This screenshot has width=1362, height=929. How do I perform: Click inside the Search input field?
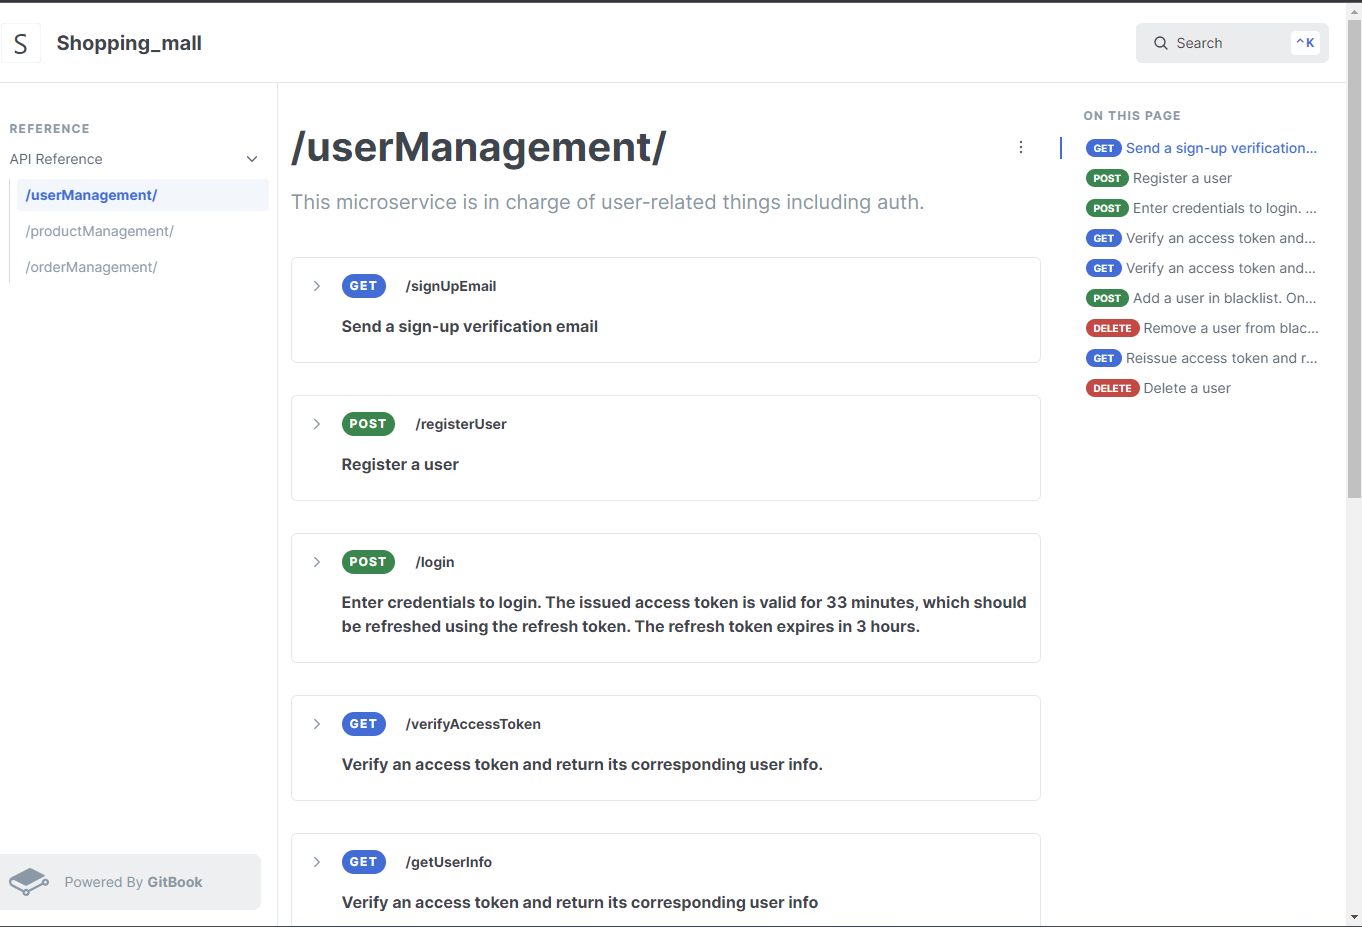pyautogui.click(x=1220, y=43)
